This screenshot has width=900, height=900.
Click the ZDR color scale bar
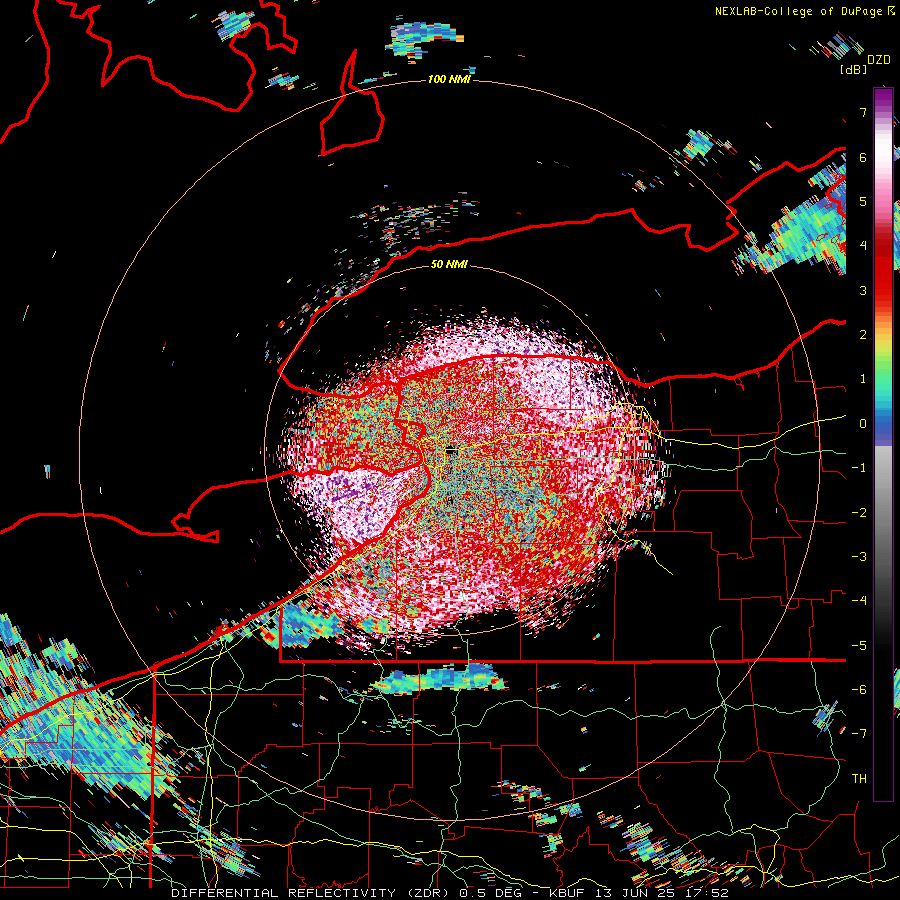[x=883, y=444]
